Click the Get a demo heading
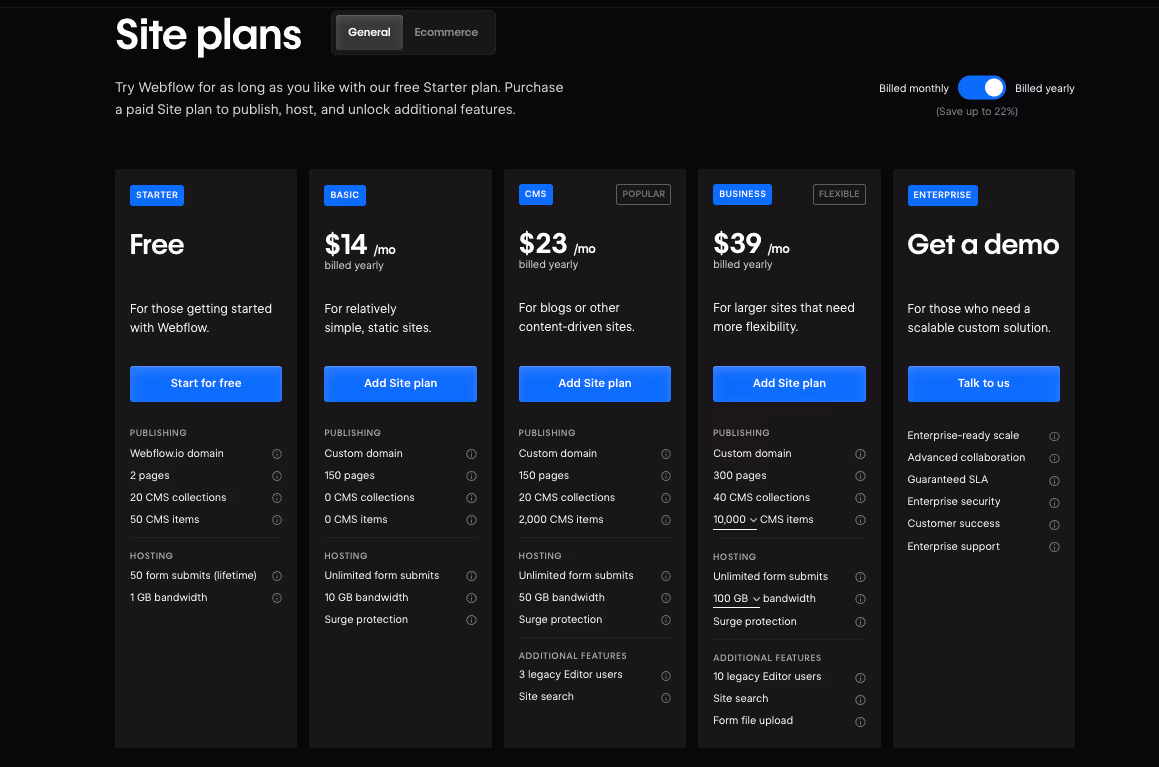 (983, 245)
